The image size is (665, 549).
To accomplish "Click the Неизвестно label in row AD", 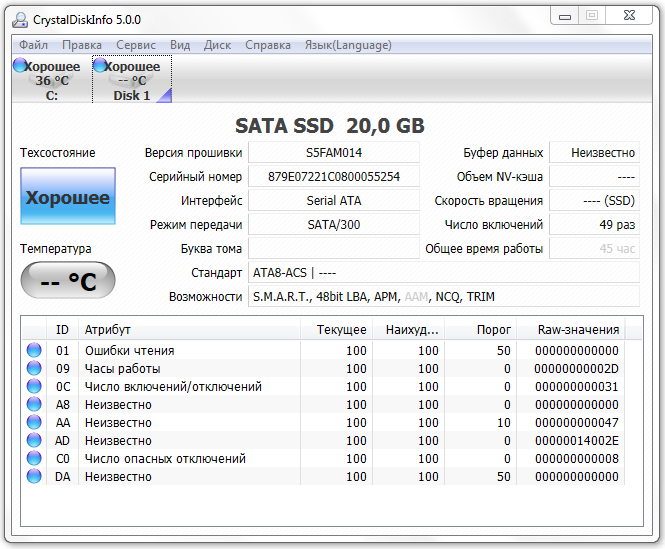I will click(118, 441).
